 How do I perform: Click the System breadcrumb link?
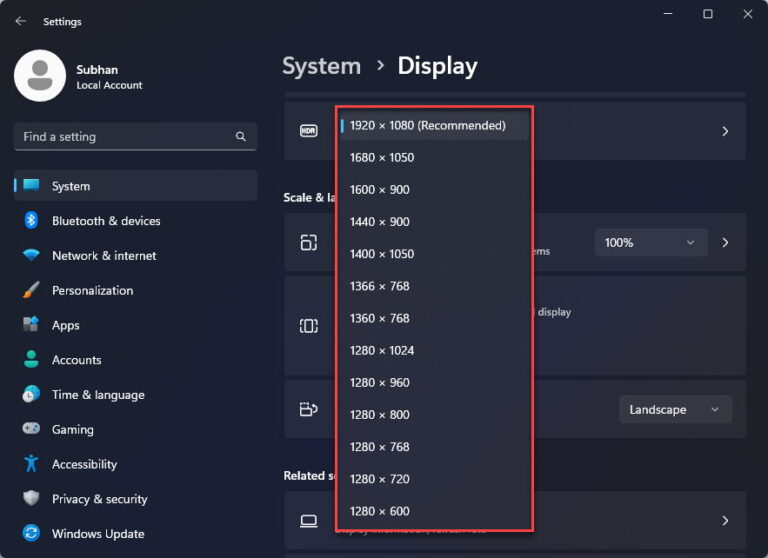point(321,67)
